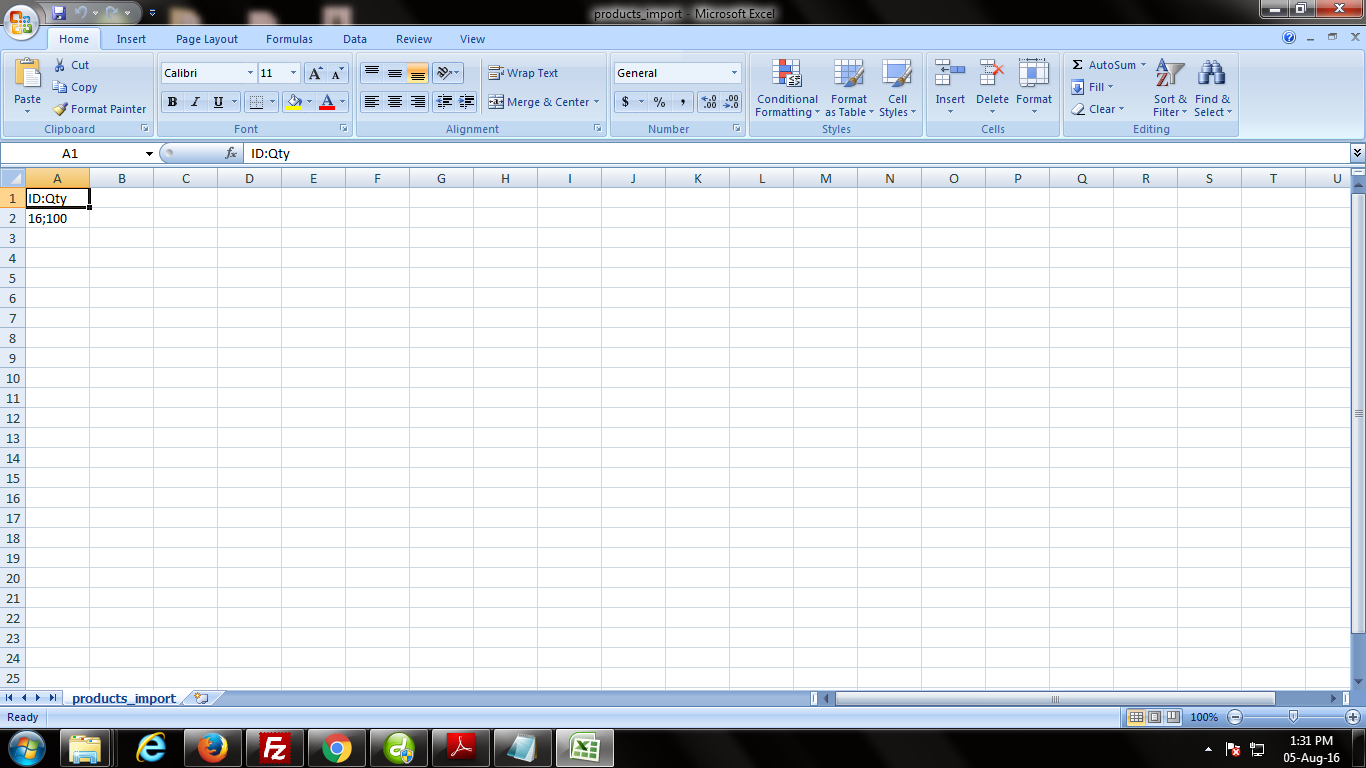
Task: Click the zoom slider handle
Action: pos(1294,717)
